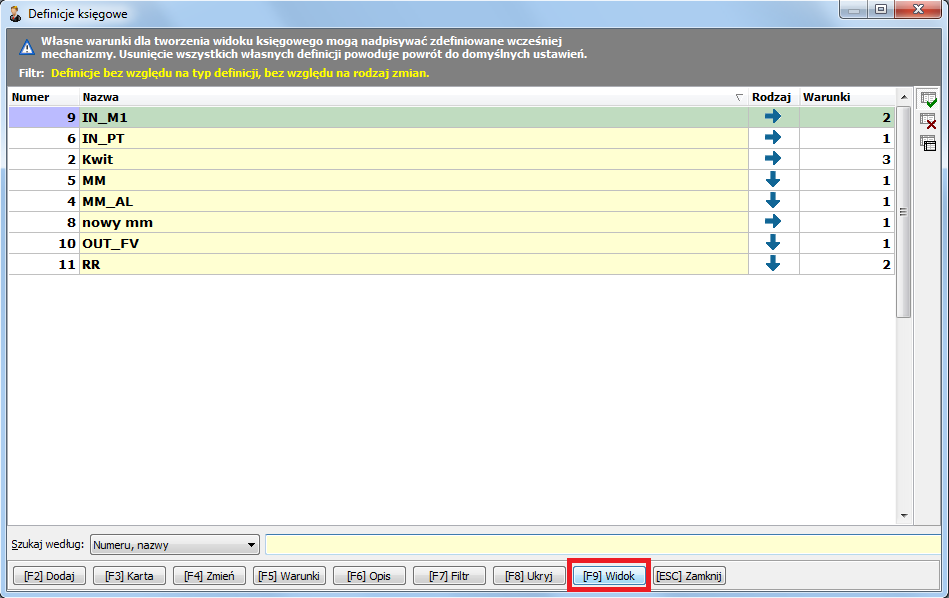Click the right arrow icon in IN_M1 row
The image size is (949, 598).
[773, 116]
